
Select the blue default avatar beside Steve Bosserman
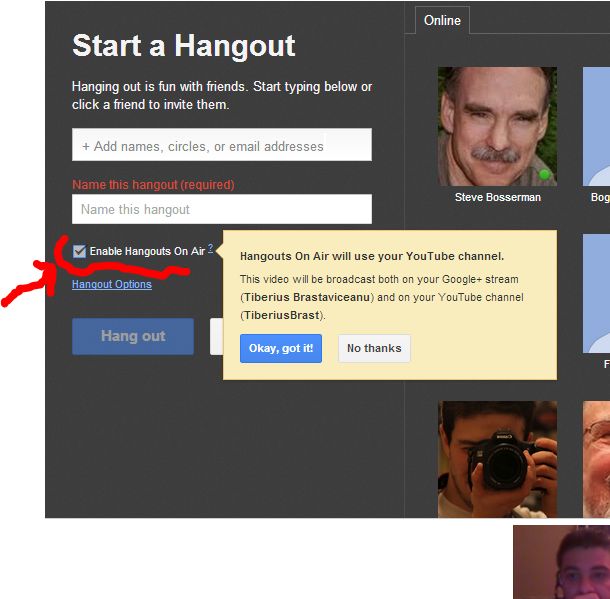coord(596,126)
